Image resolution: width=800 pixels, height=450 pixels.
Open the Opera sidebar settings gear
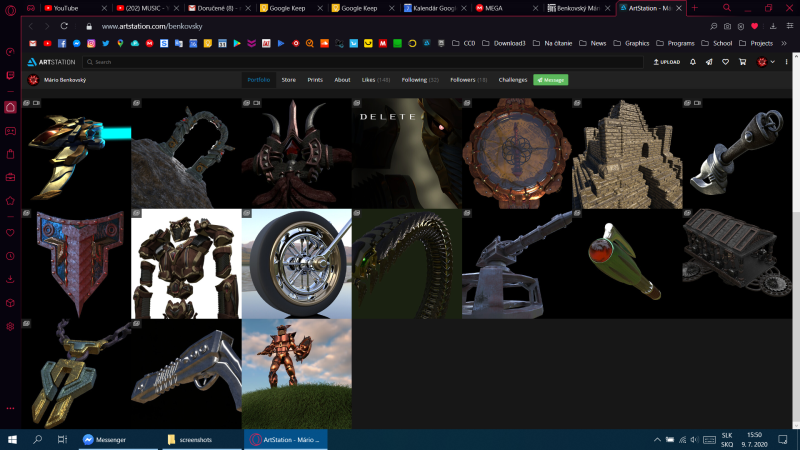point(10,327)
